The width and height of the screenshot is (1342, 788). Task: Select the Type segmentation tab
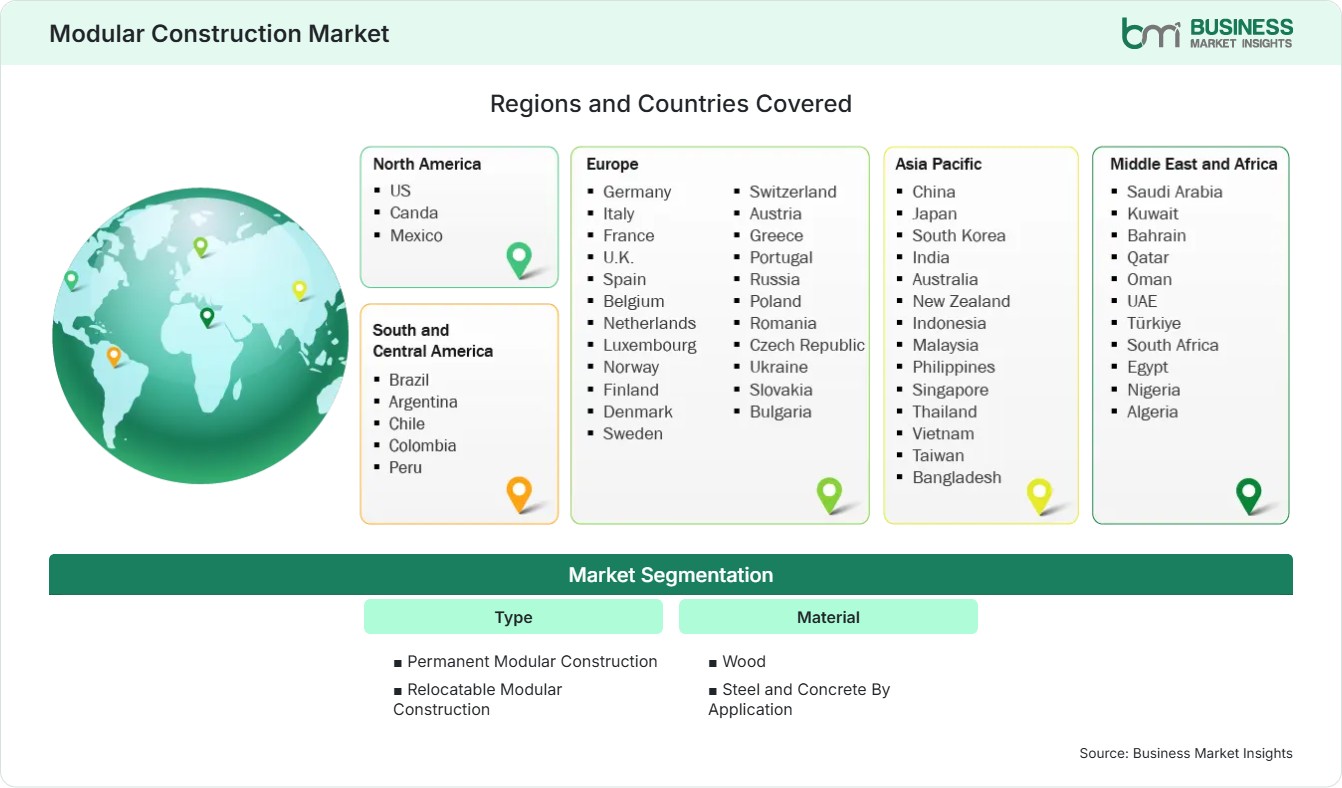(x=513, y=617)
